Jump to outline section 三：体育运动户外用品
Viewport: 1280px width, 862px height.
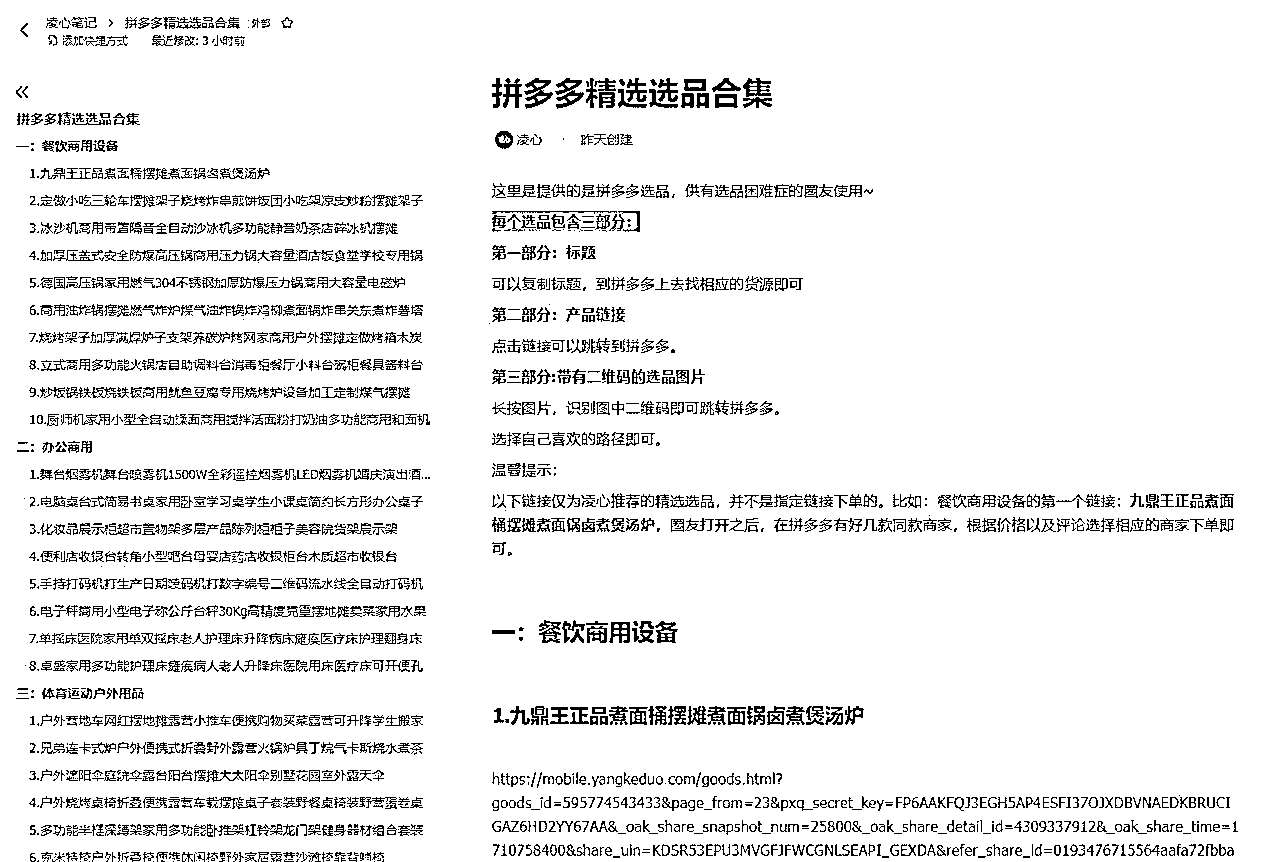80,693
